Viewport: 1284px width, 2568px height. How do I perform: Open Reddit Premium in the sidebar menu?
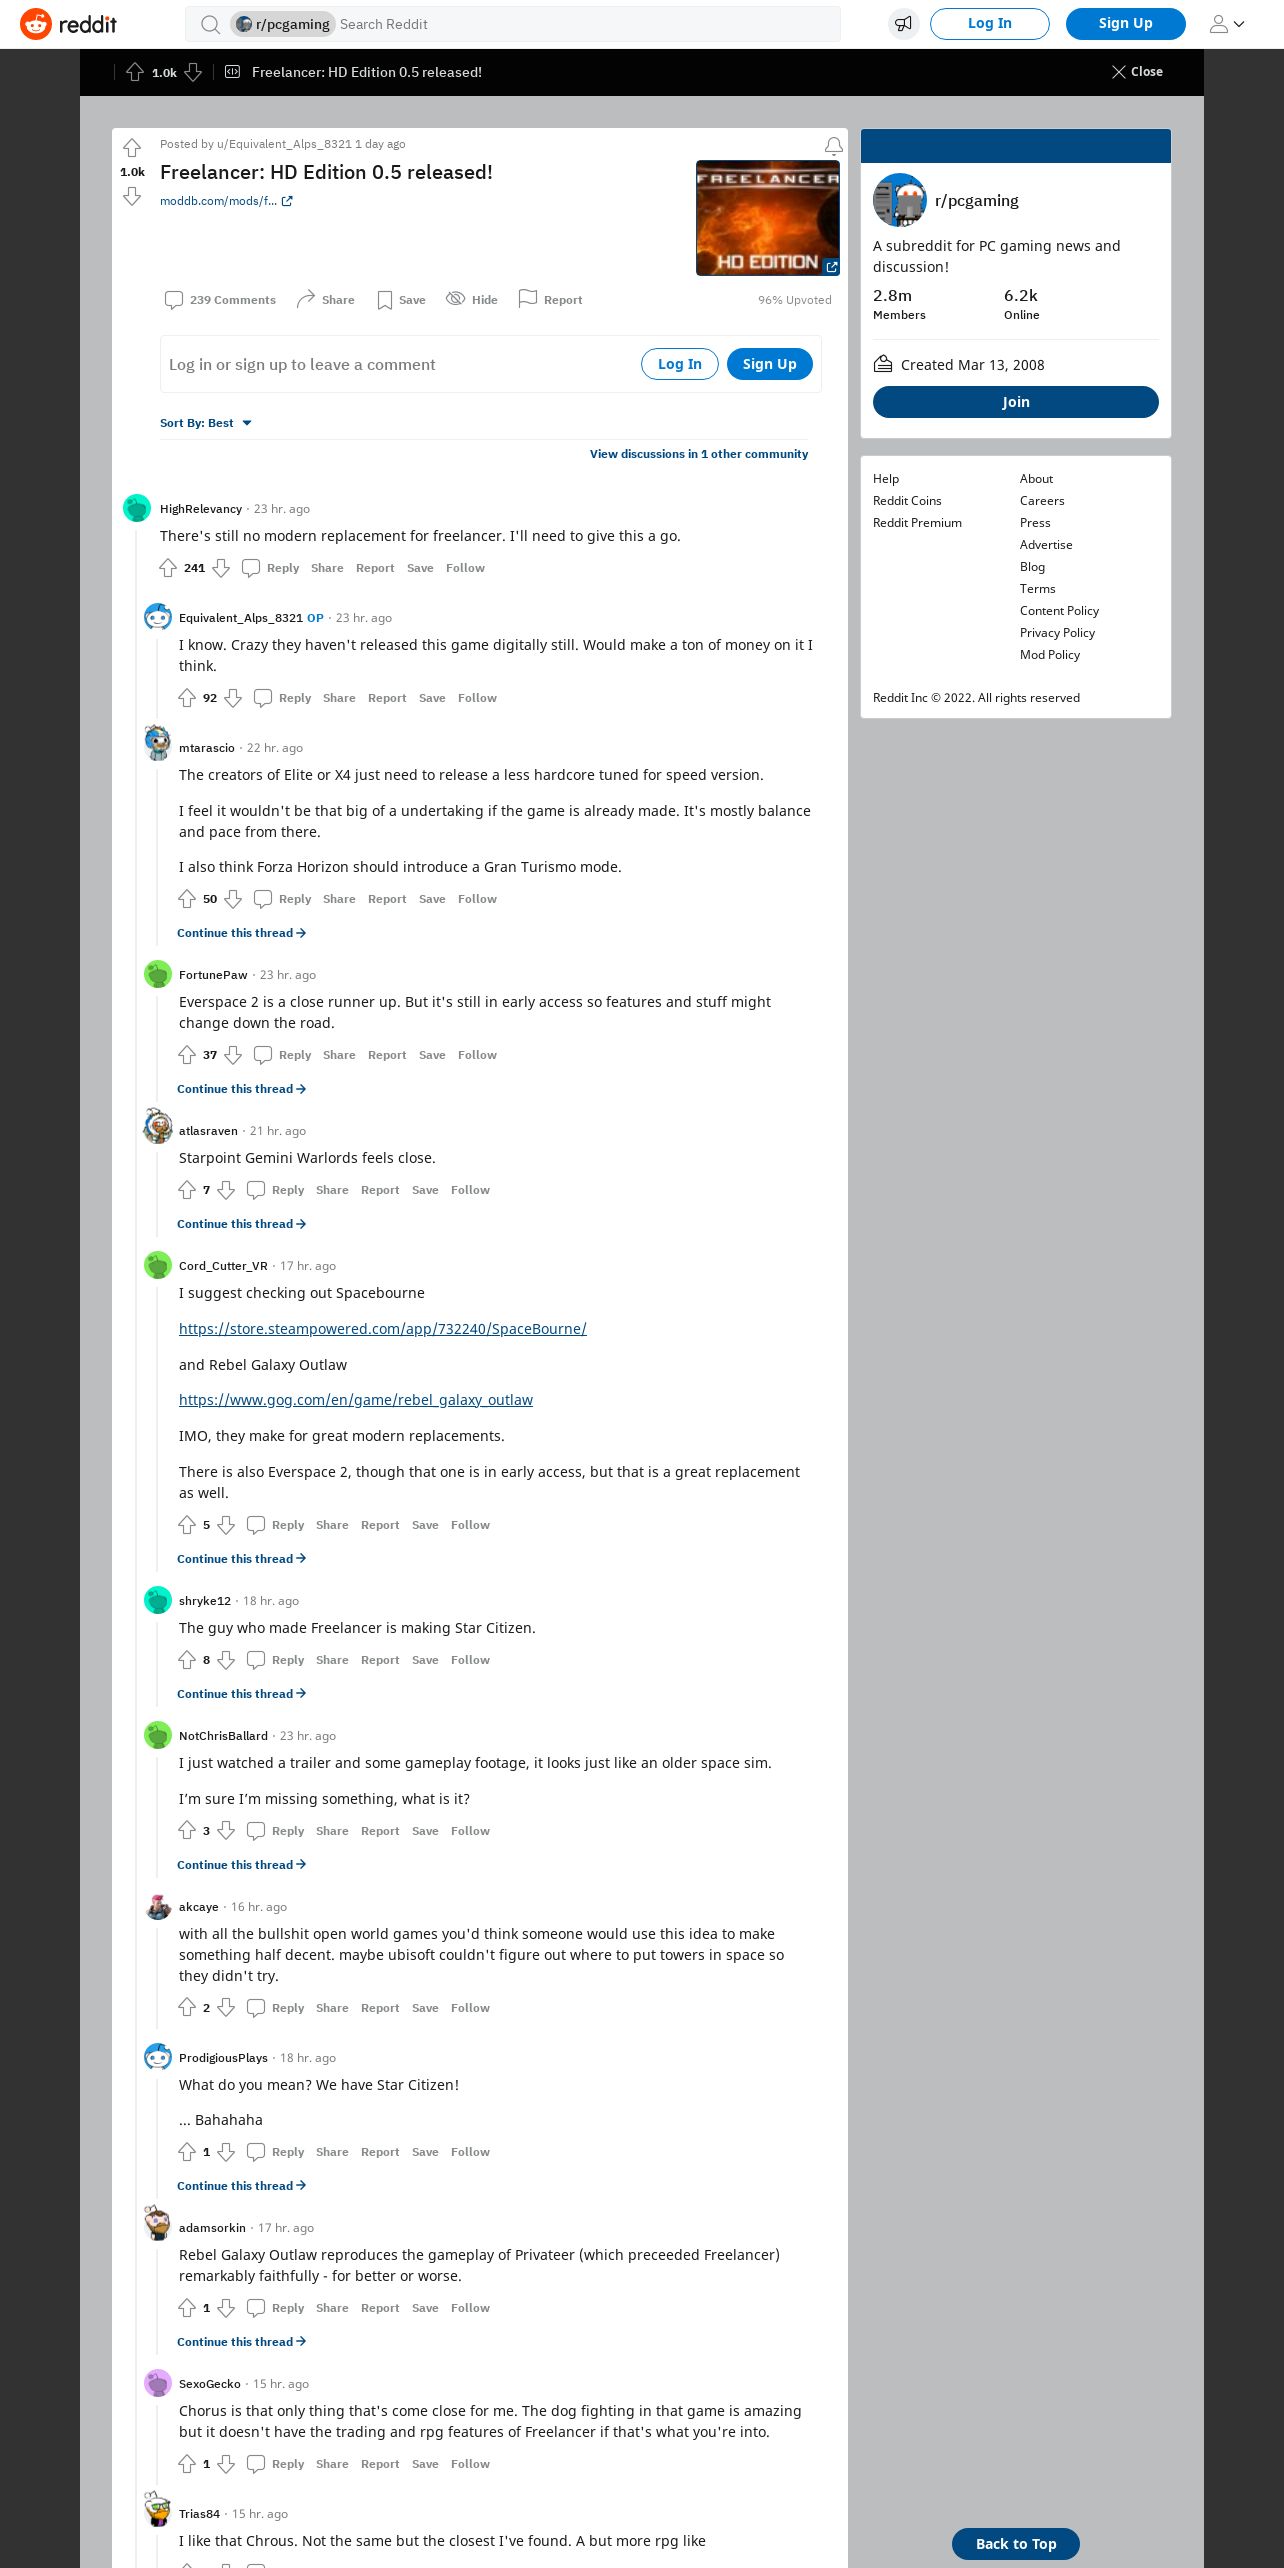(x=917, y=523)
